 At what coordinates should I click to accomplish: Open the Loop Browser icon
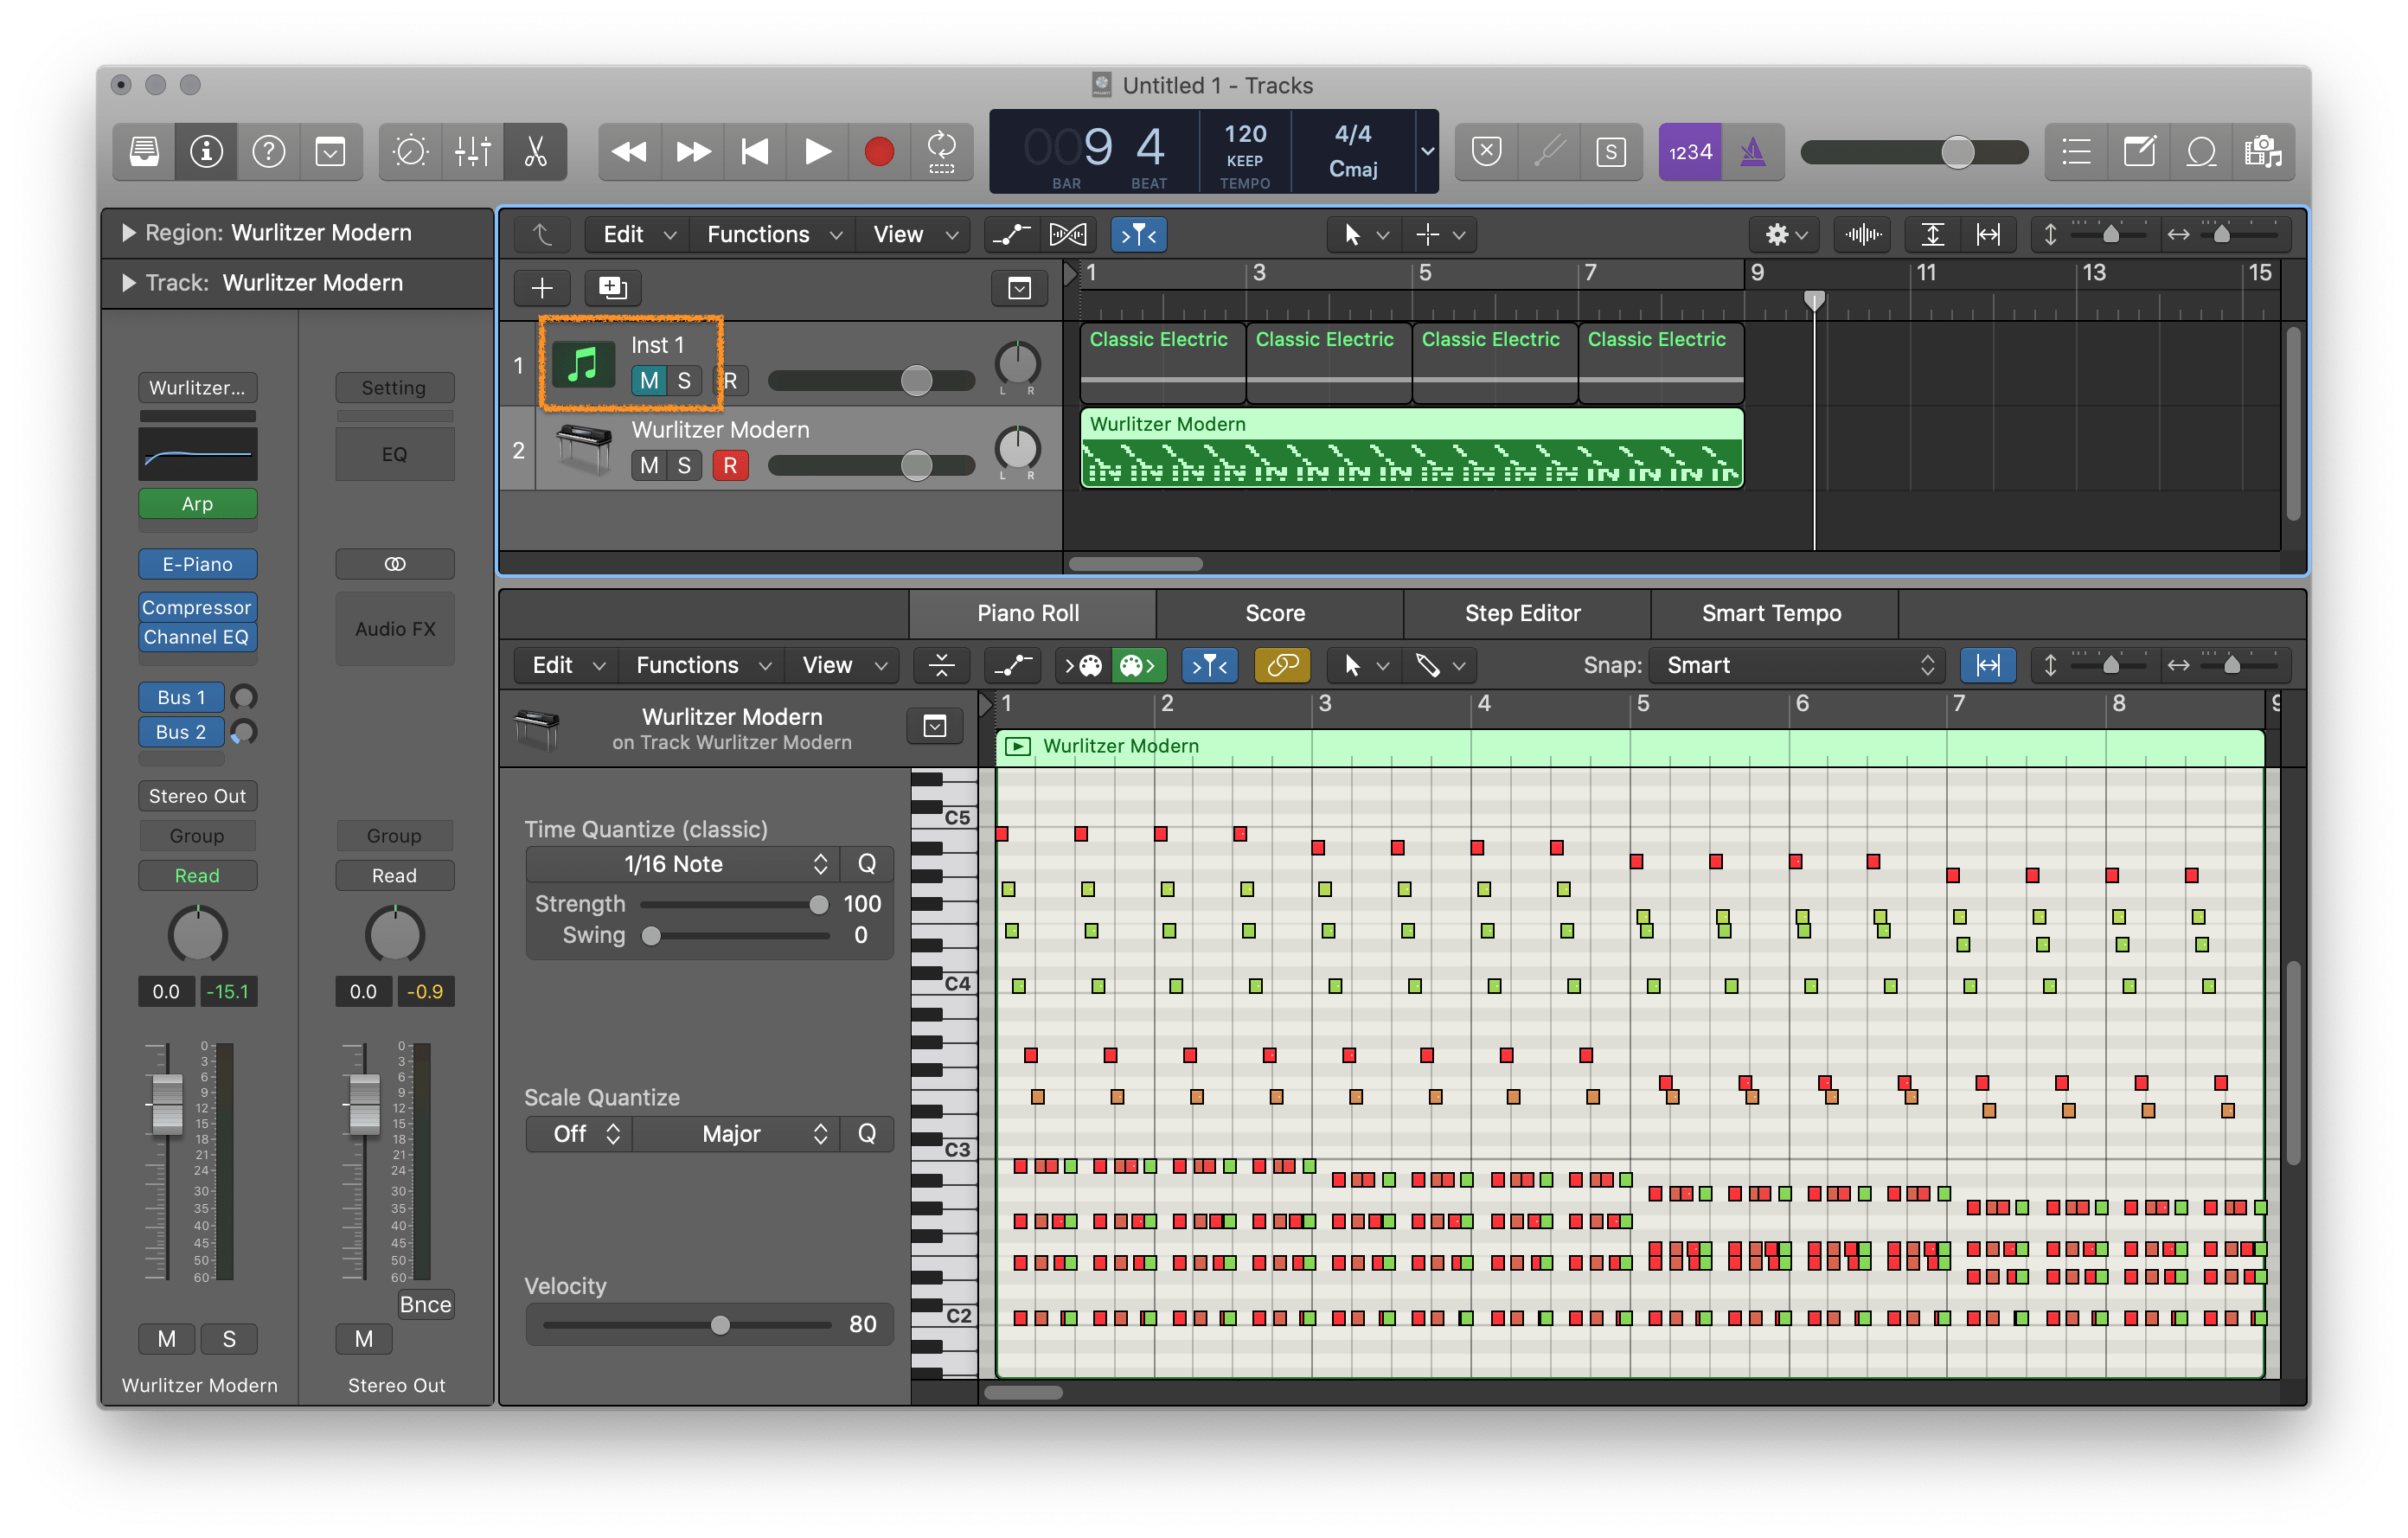[x=2200, y=152]
